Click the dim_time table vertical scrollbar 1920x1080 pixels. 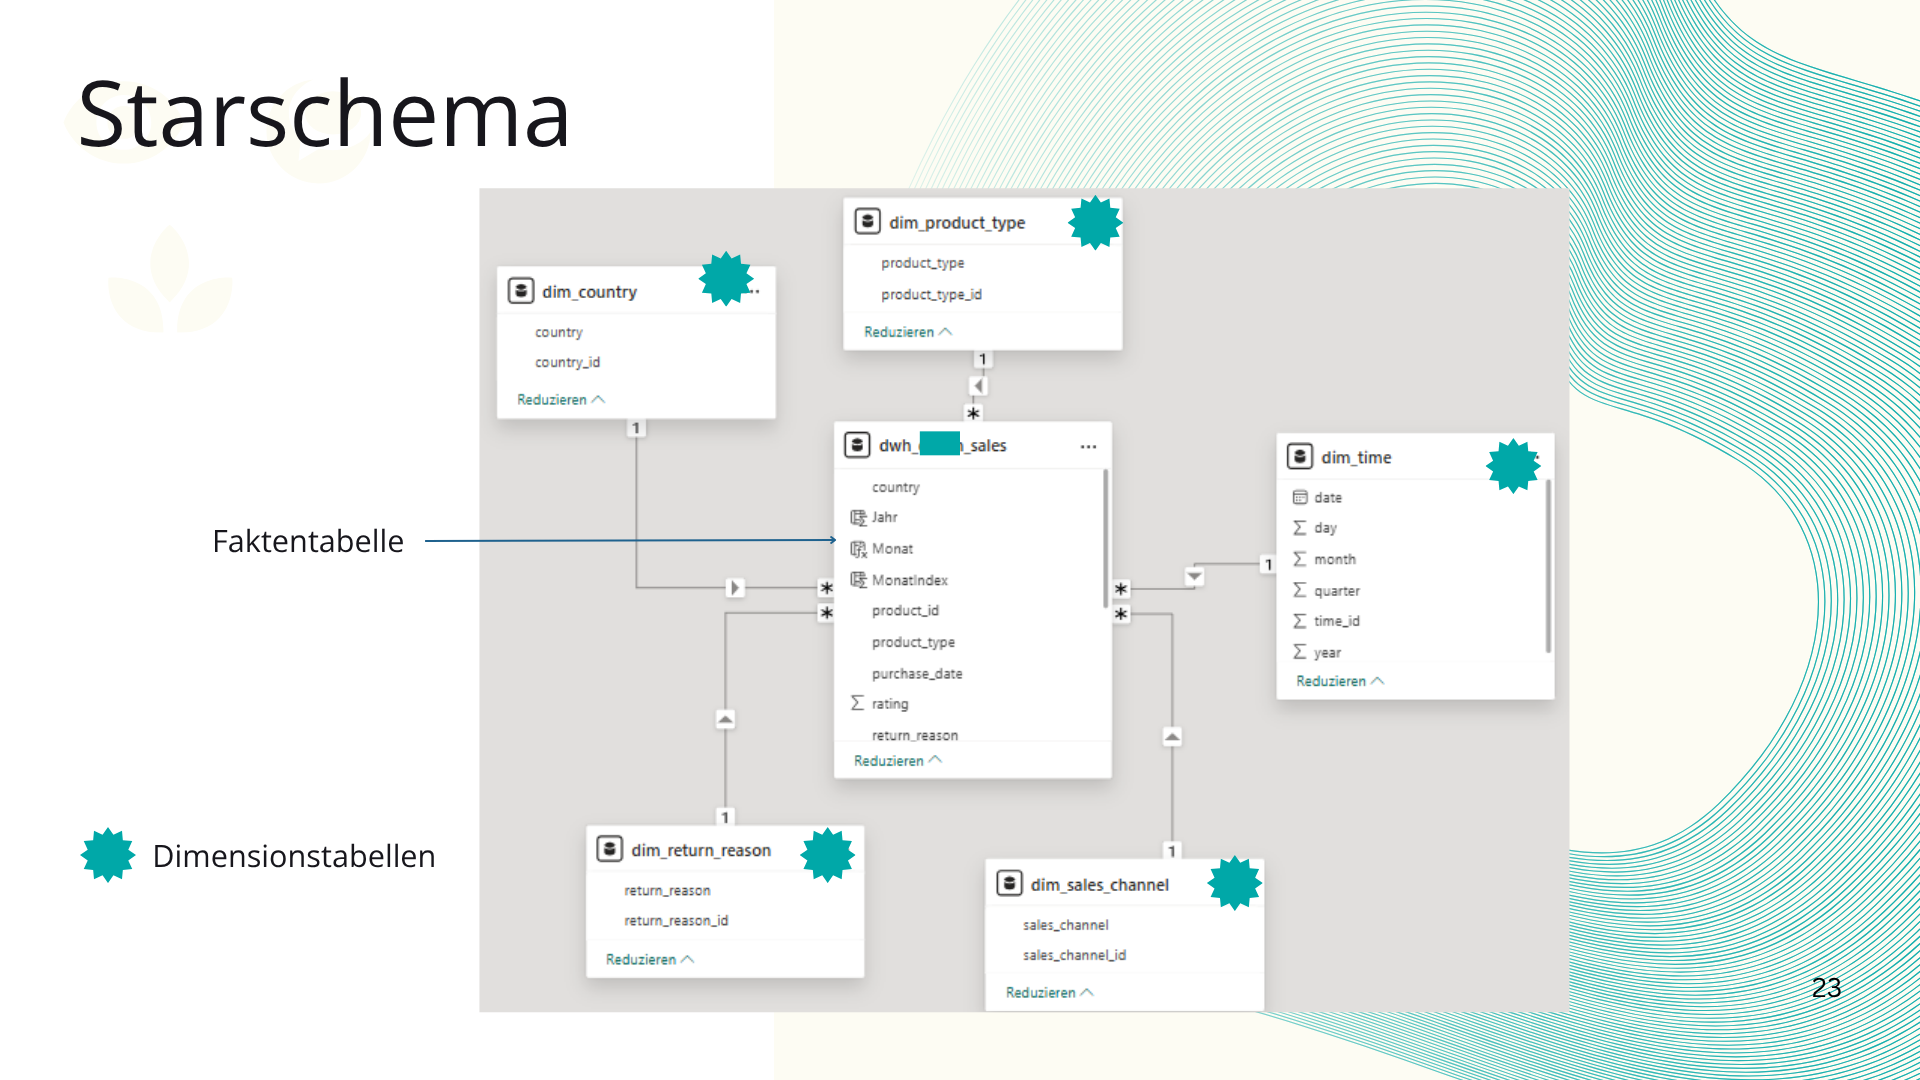(x=1548, y=565)
